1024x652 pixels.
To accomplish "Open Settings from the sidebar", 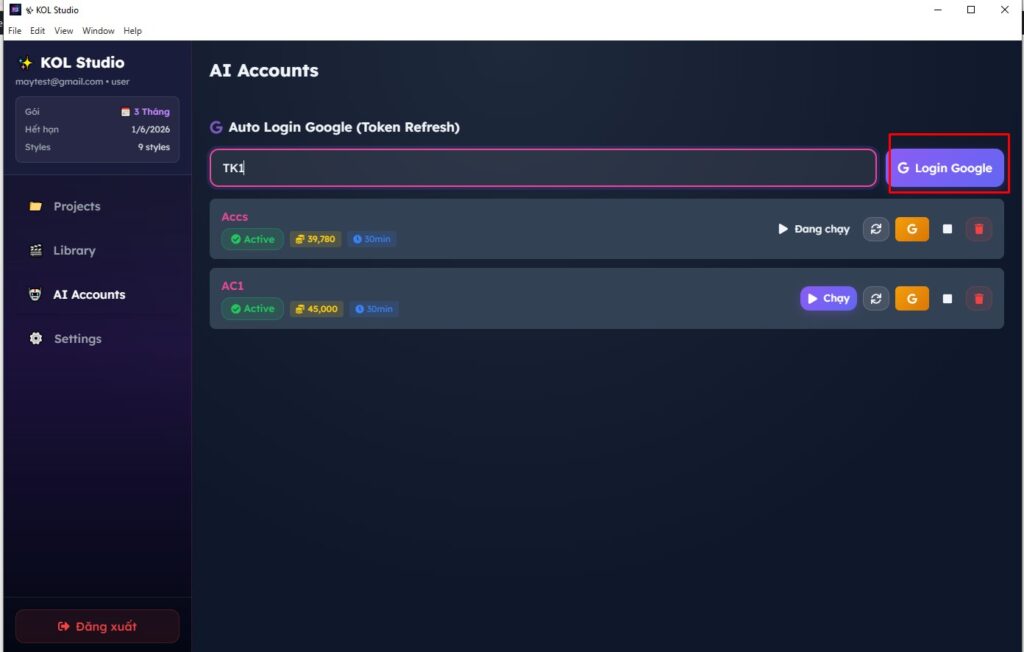I will point(77,338).
